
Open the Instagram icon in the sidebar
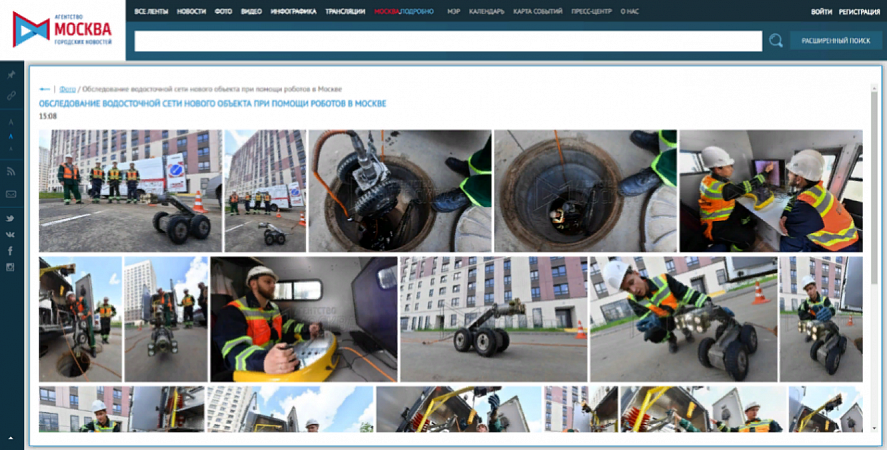click(10, 267)
